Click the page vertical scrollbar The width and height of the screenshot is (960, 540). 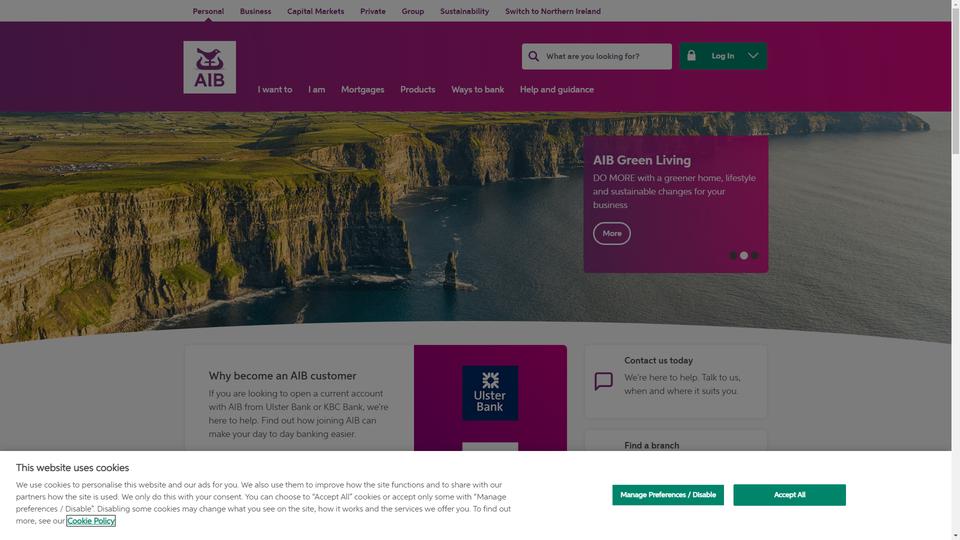coord(956,270)
